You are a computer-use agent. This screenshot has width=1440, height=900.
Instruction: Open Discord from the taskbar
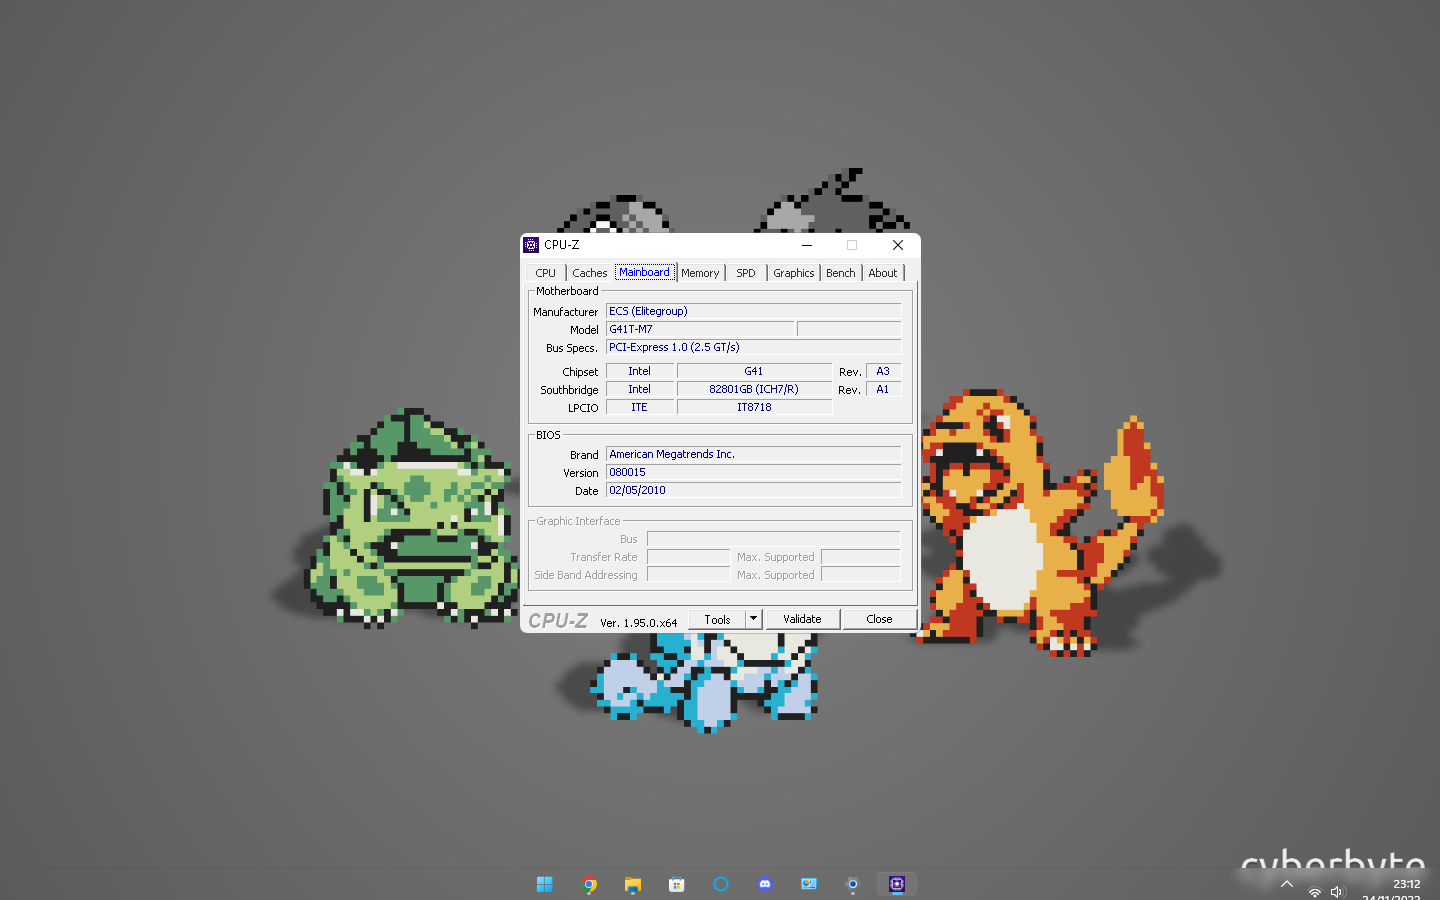[x=765, y=884]
